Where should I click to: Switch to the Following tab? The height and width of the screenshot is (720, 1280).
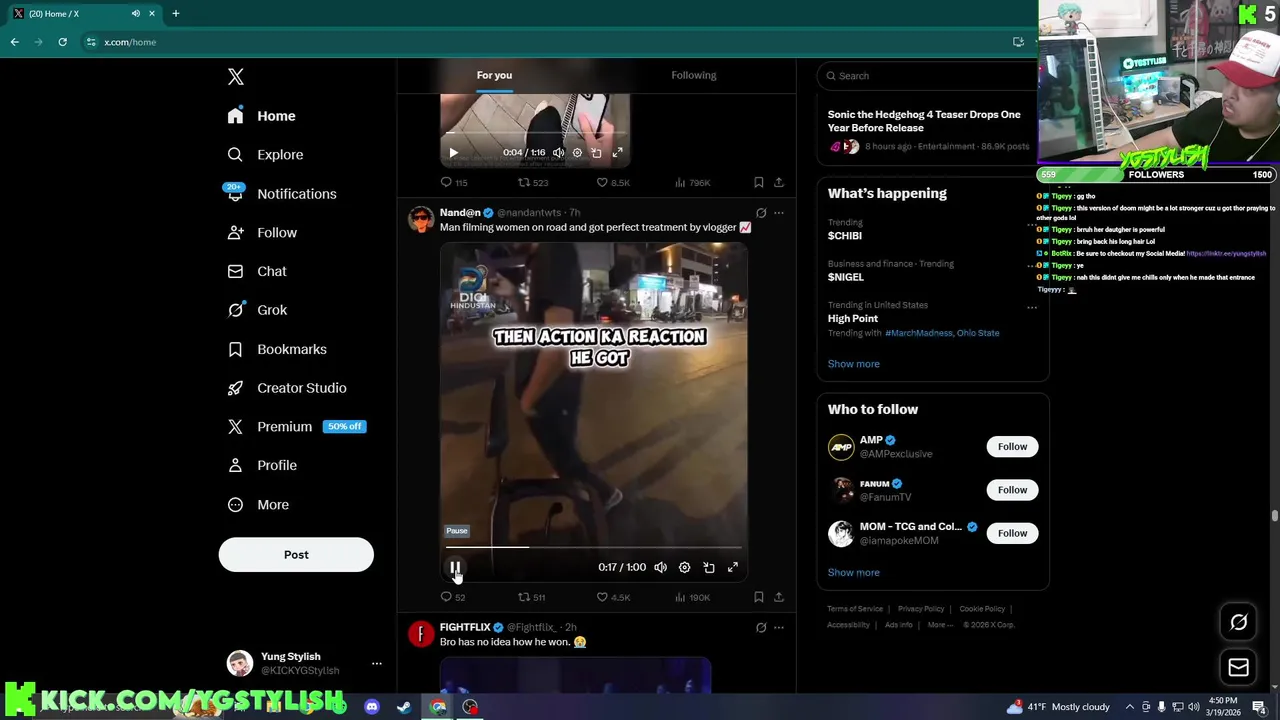pos(693,75)
